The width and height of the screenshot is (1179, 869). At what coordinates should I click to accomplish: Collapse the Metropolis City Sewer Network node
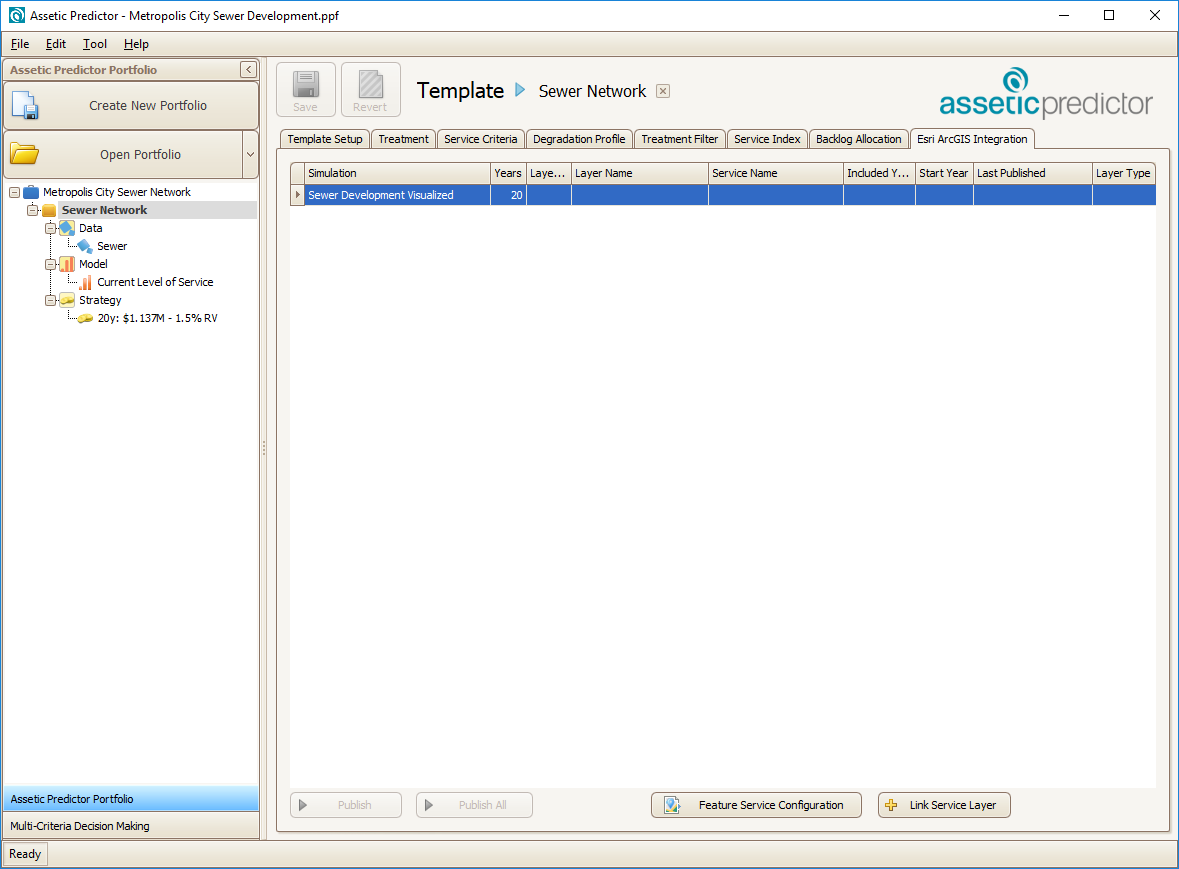pos(14,192)
